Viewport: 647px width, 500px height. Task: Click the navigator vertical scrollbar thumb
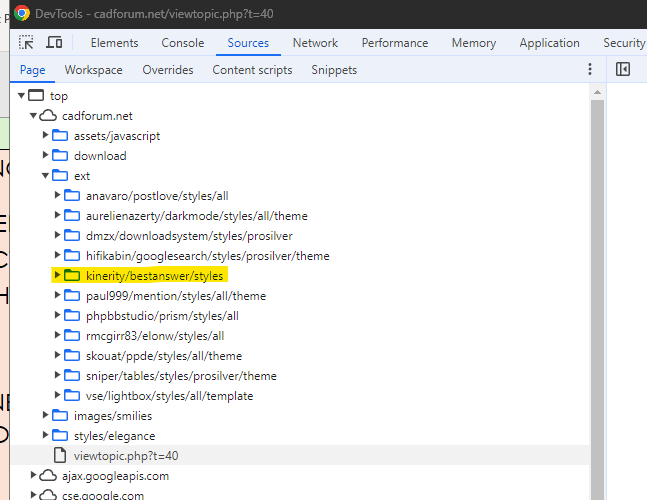[597, 300]
